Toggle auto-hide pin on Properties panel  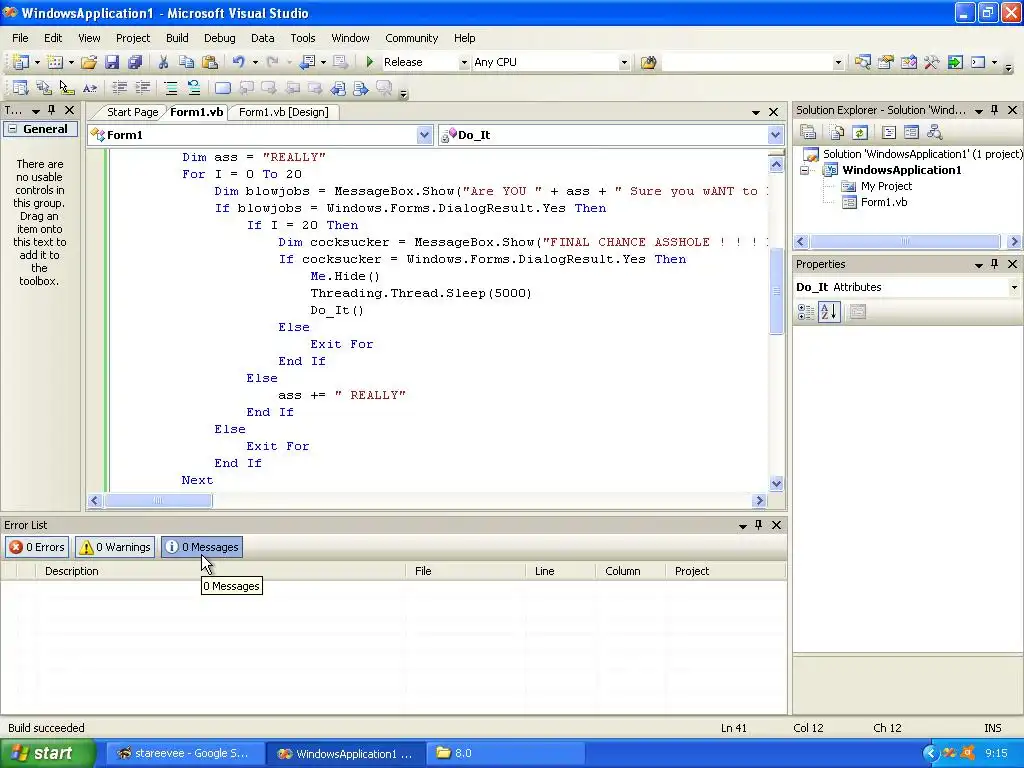[x=995, y=264]
